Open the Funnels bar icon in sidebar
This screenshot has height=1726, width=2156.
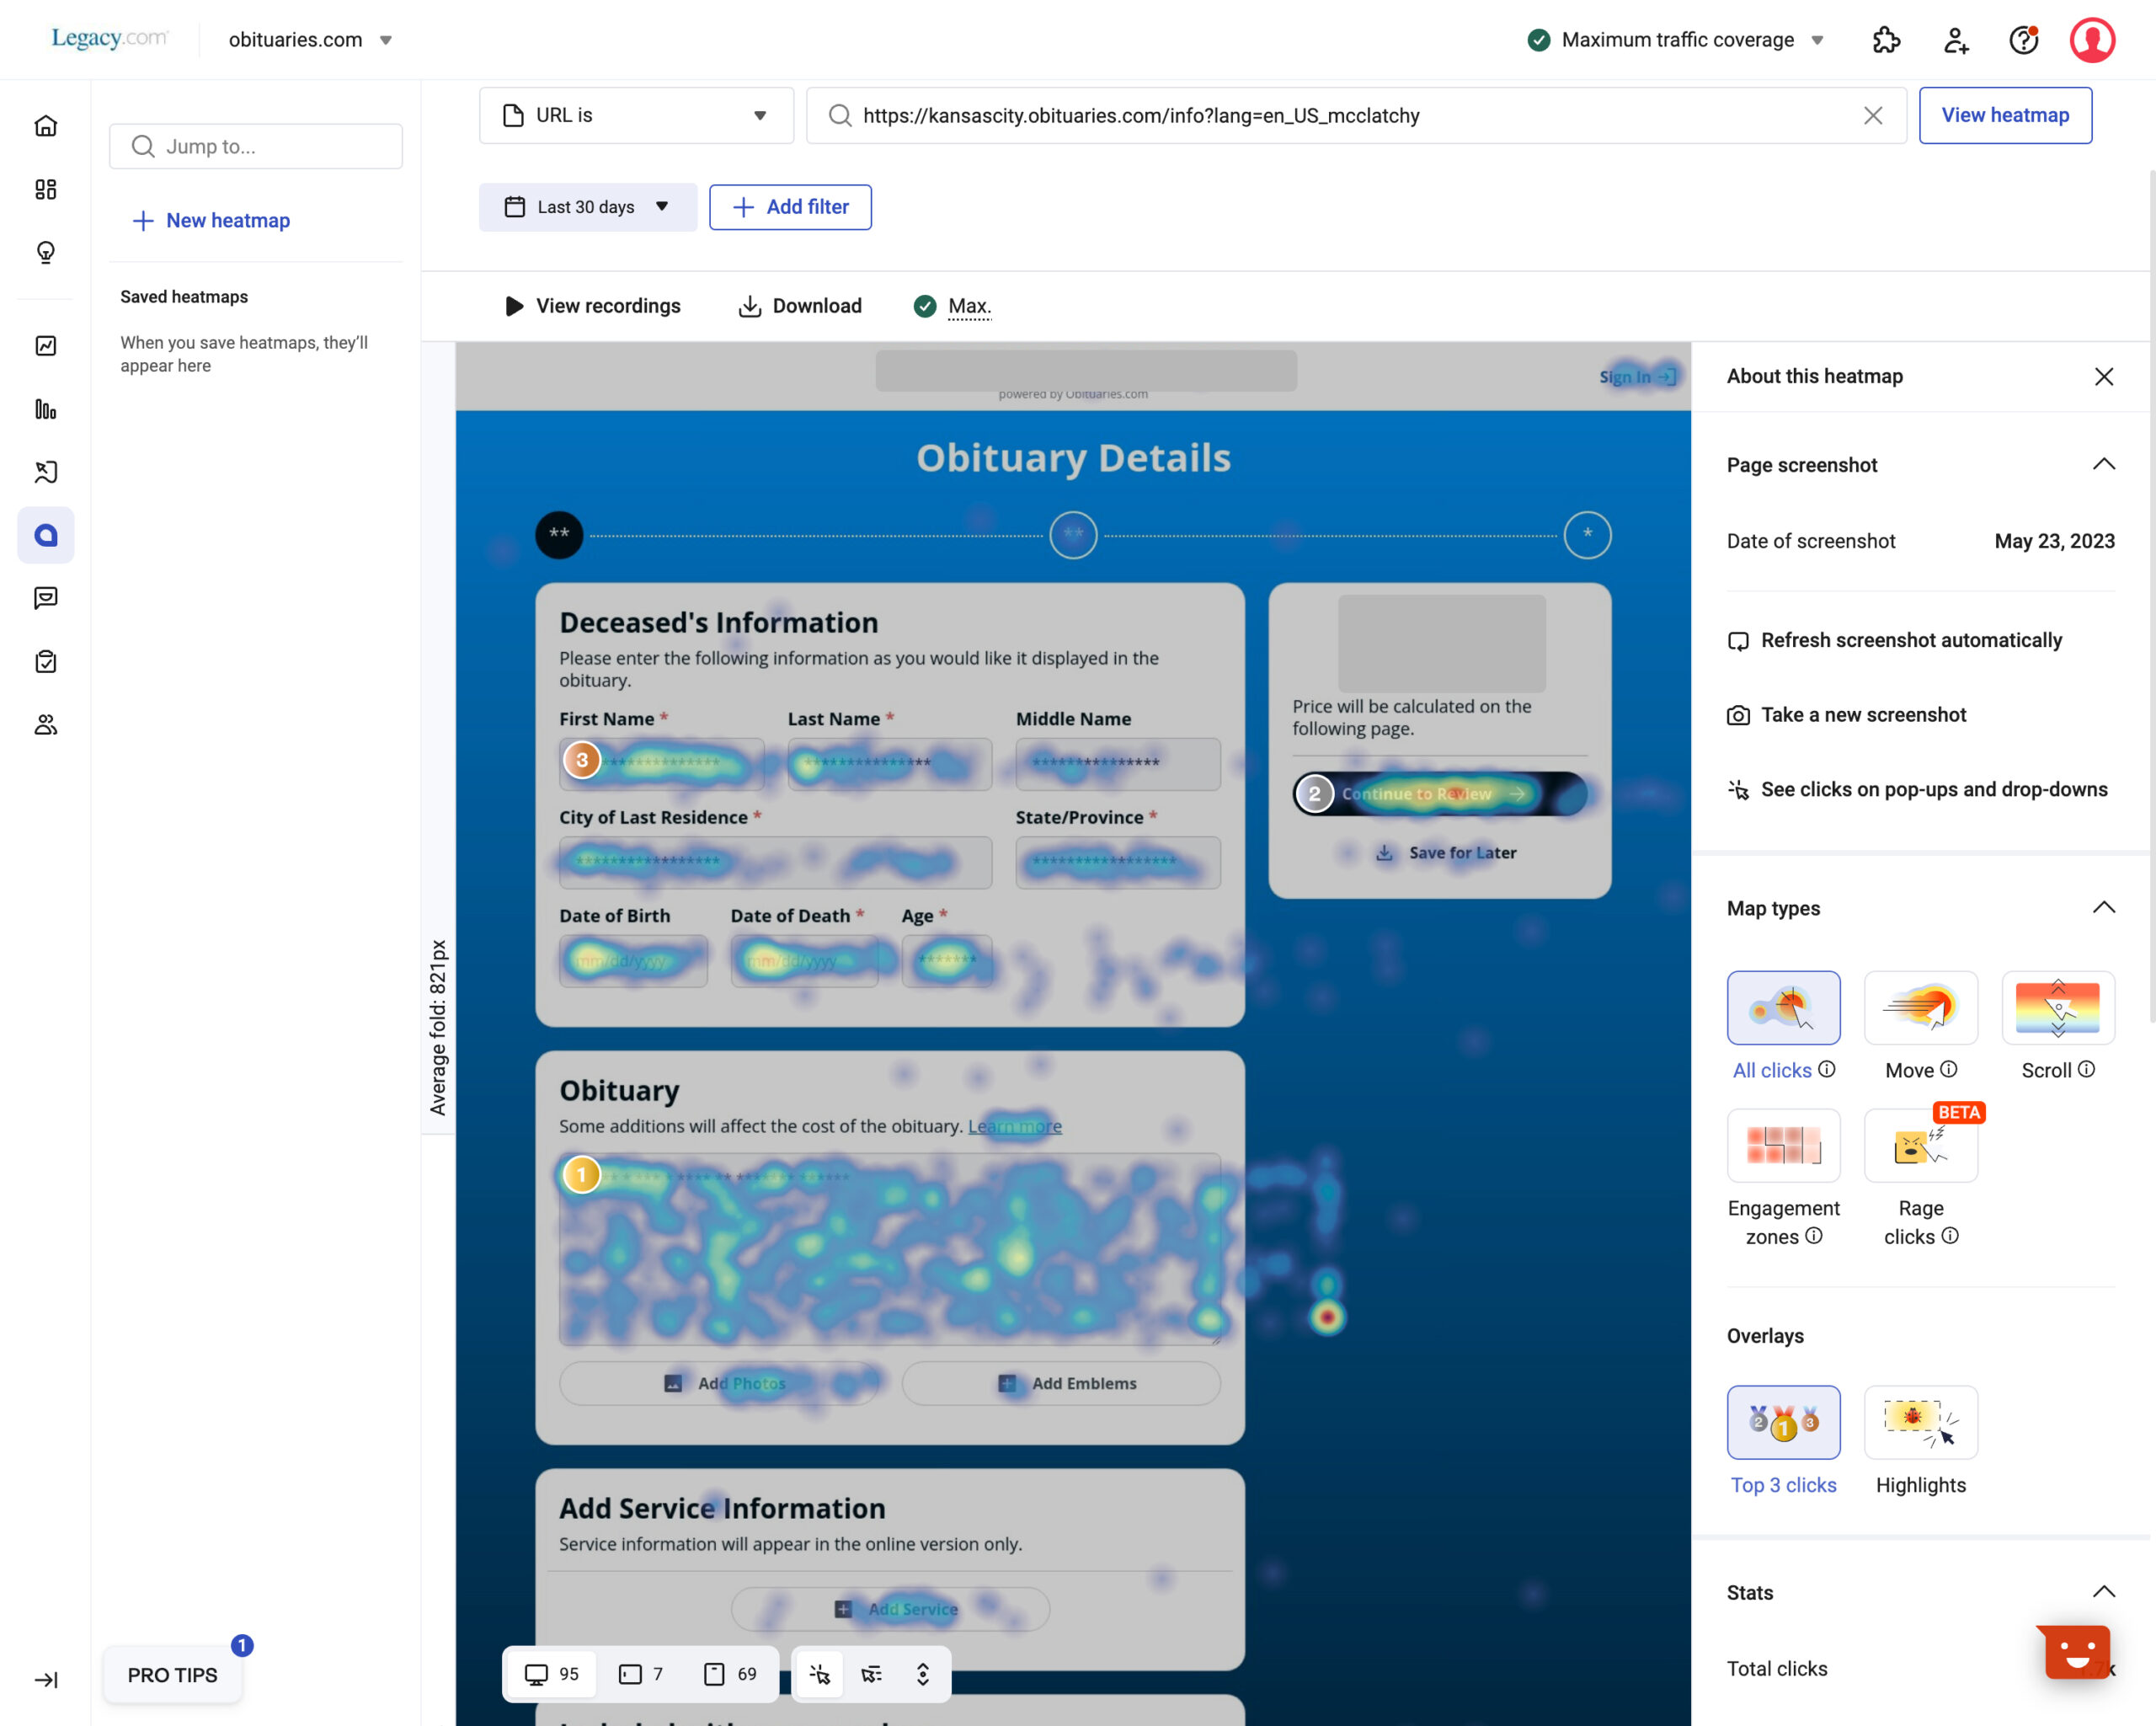[x=46, y=409]
